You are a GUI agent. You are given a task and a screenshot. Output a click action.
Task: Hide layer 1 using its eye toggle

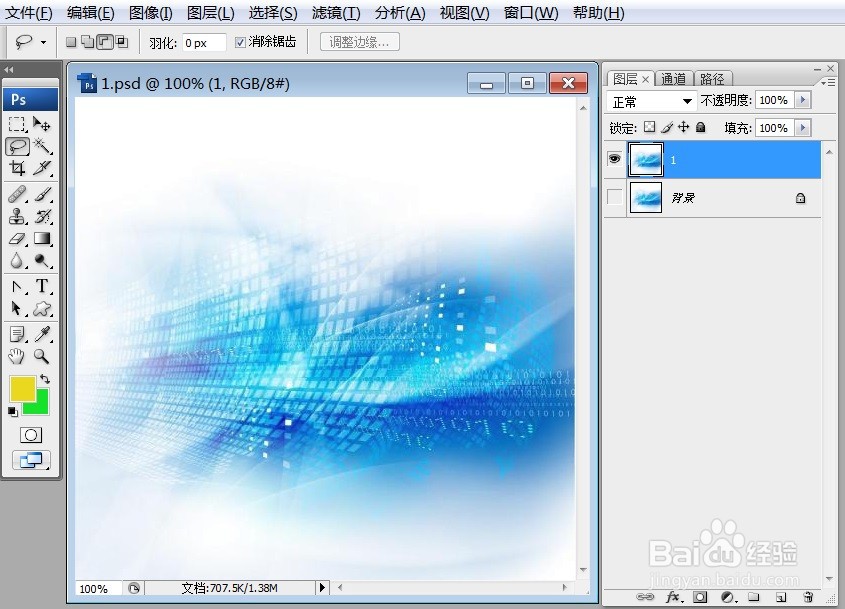point(614,158)
